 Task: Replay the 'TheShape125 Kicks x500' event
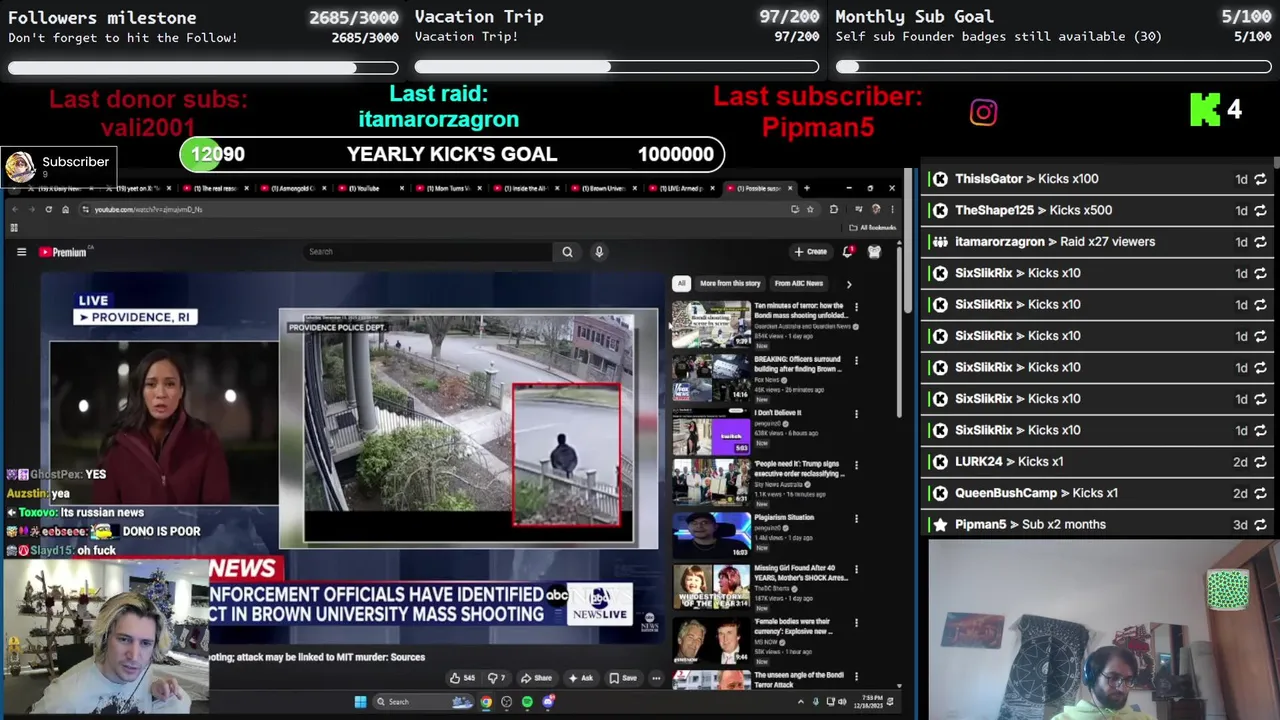point(1260,210)
